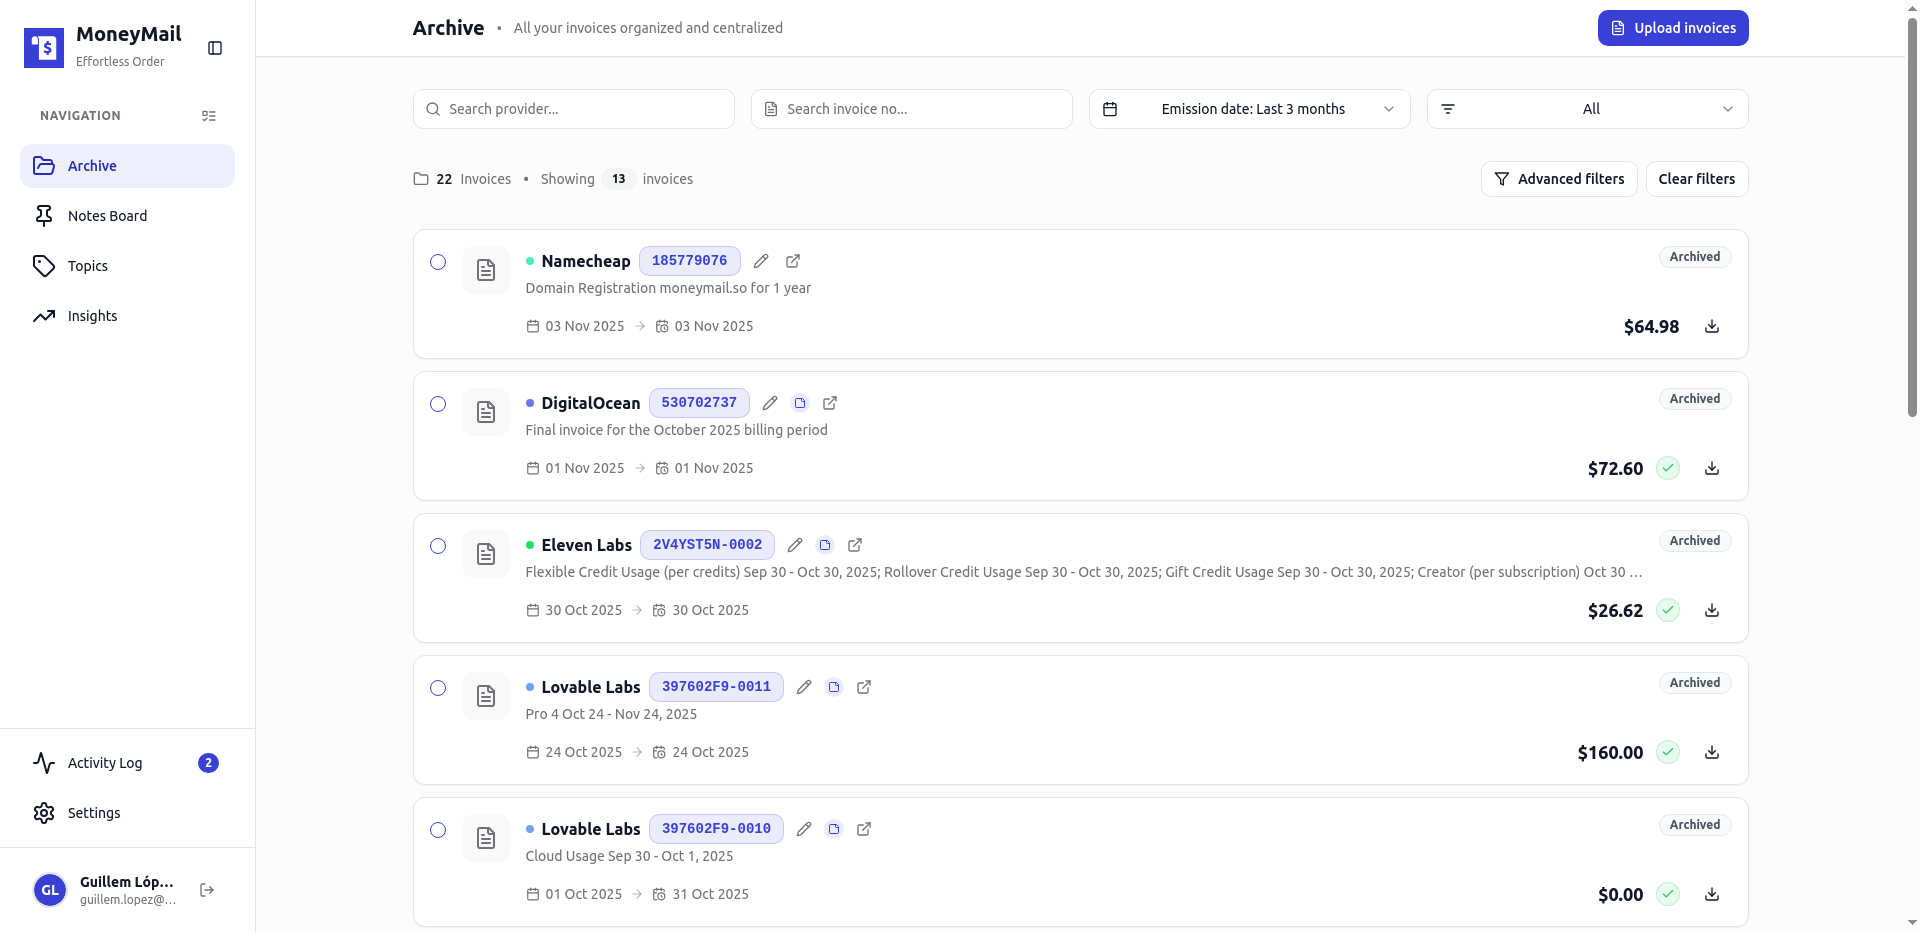Click the Upload invoices button
Viewport: 1920px width, 932px height.
coord(1673,28)
